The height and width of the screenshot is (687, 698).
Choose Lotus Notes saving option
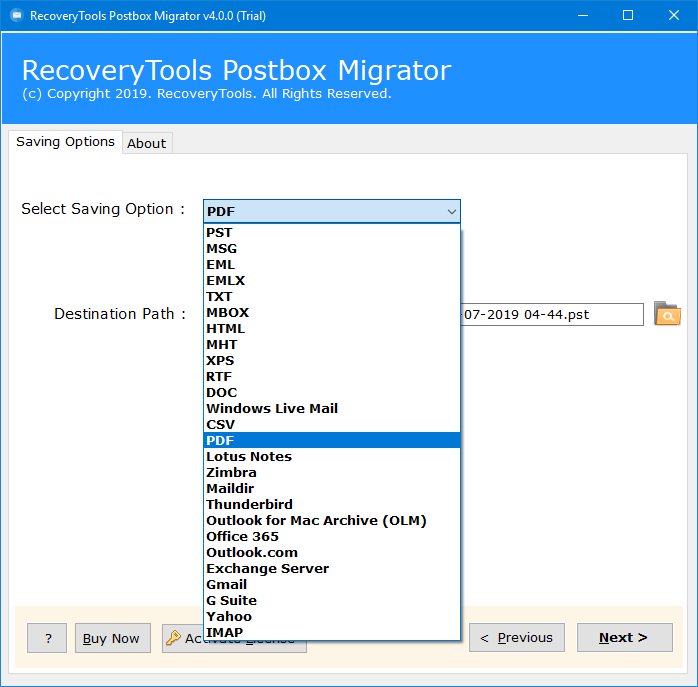tap(332, 456)
